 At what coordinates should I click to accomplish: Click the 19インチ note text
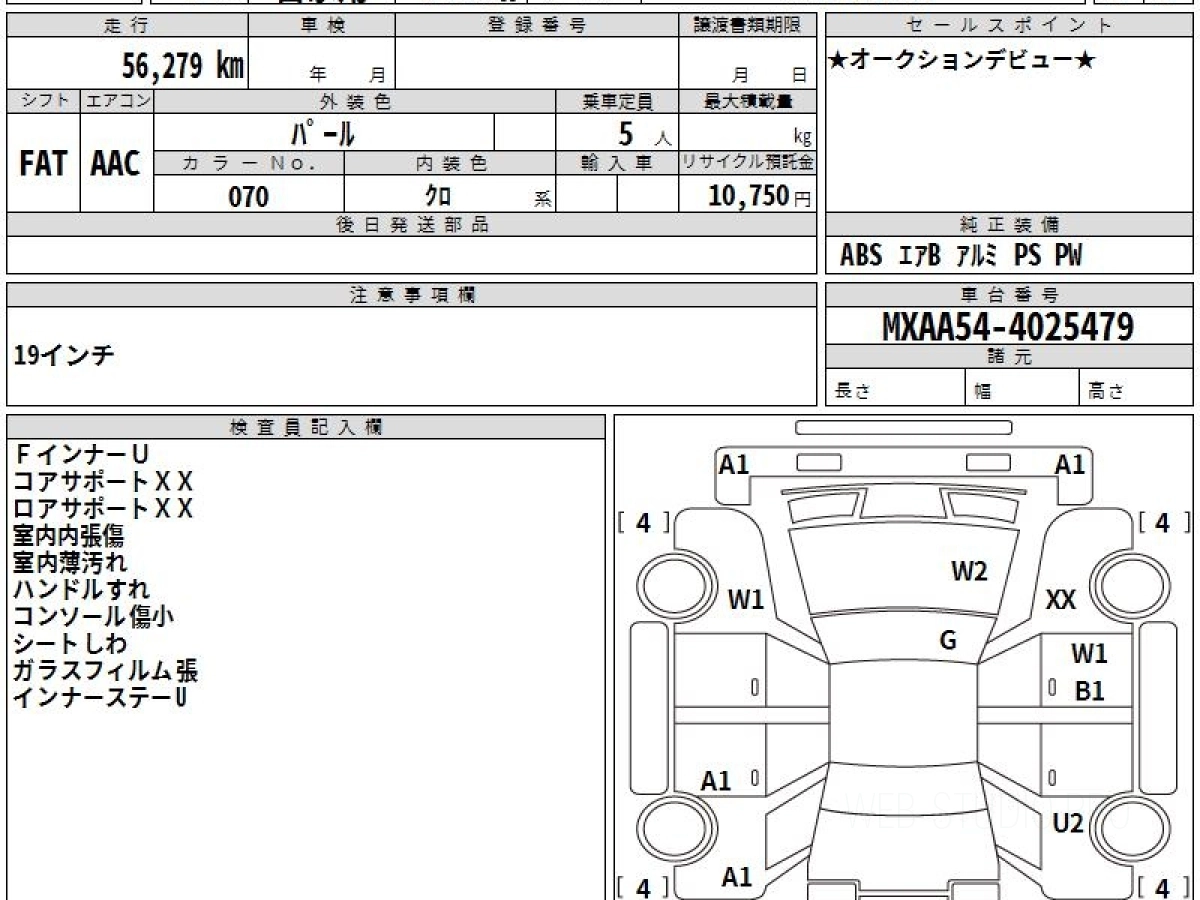pyautogui.click(x=64, y=355)
